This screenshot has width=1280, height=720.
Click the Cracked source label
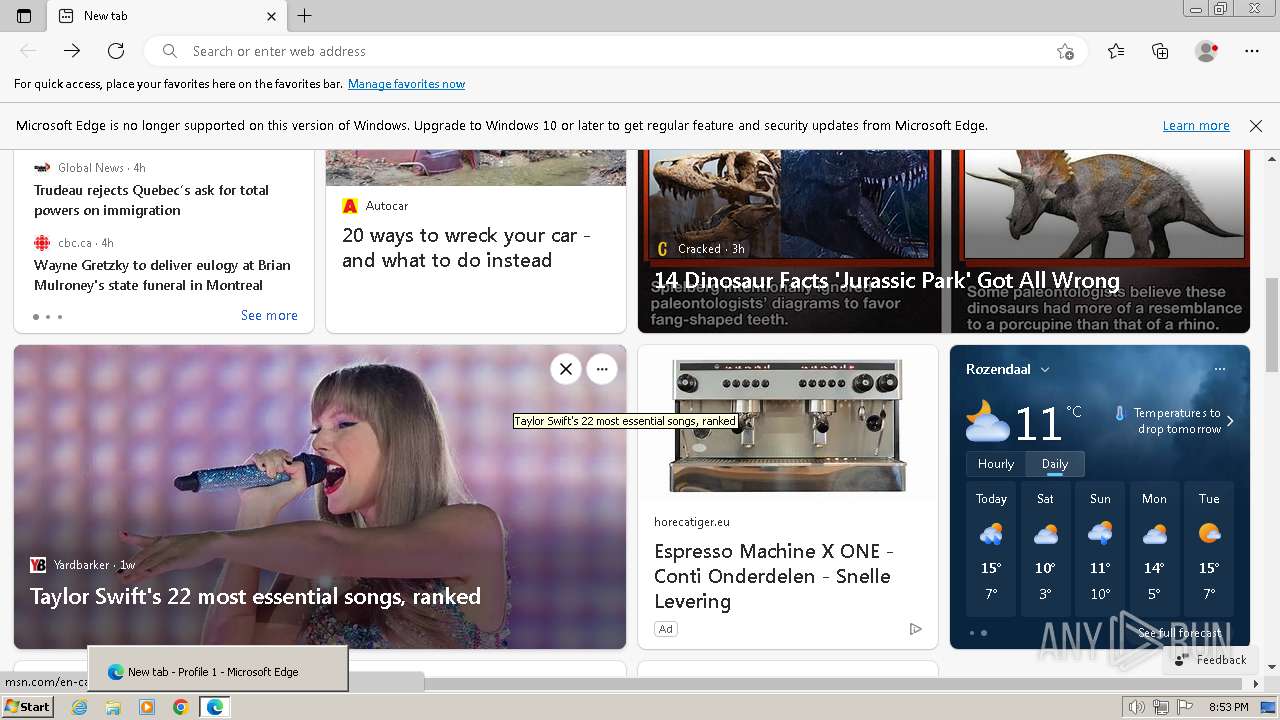(699, 249)
